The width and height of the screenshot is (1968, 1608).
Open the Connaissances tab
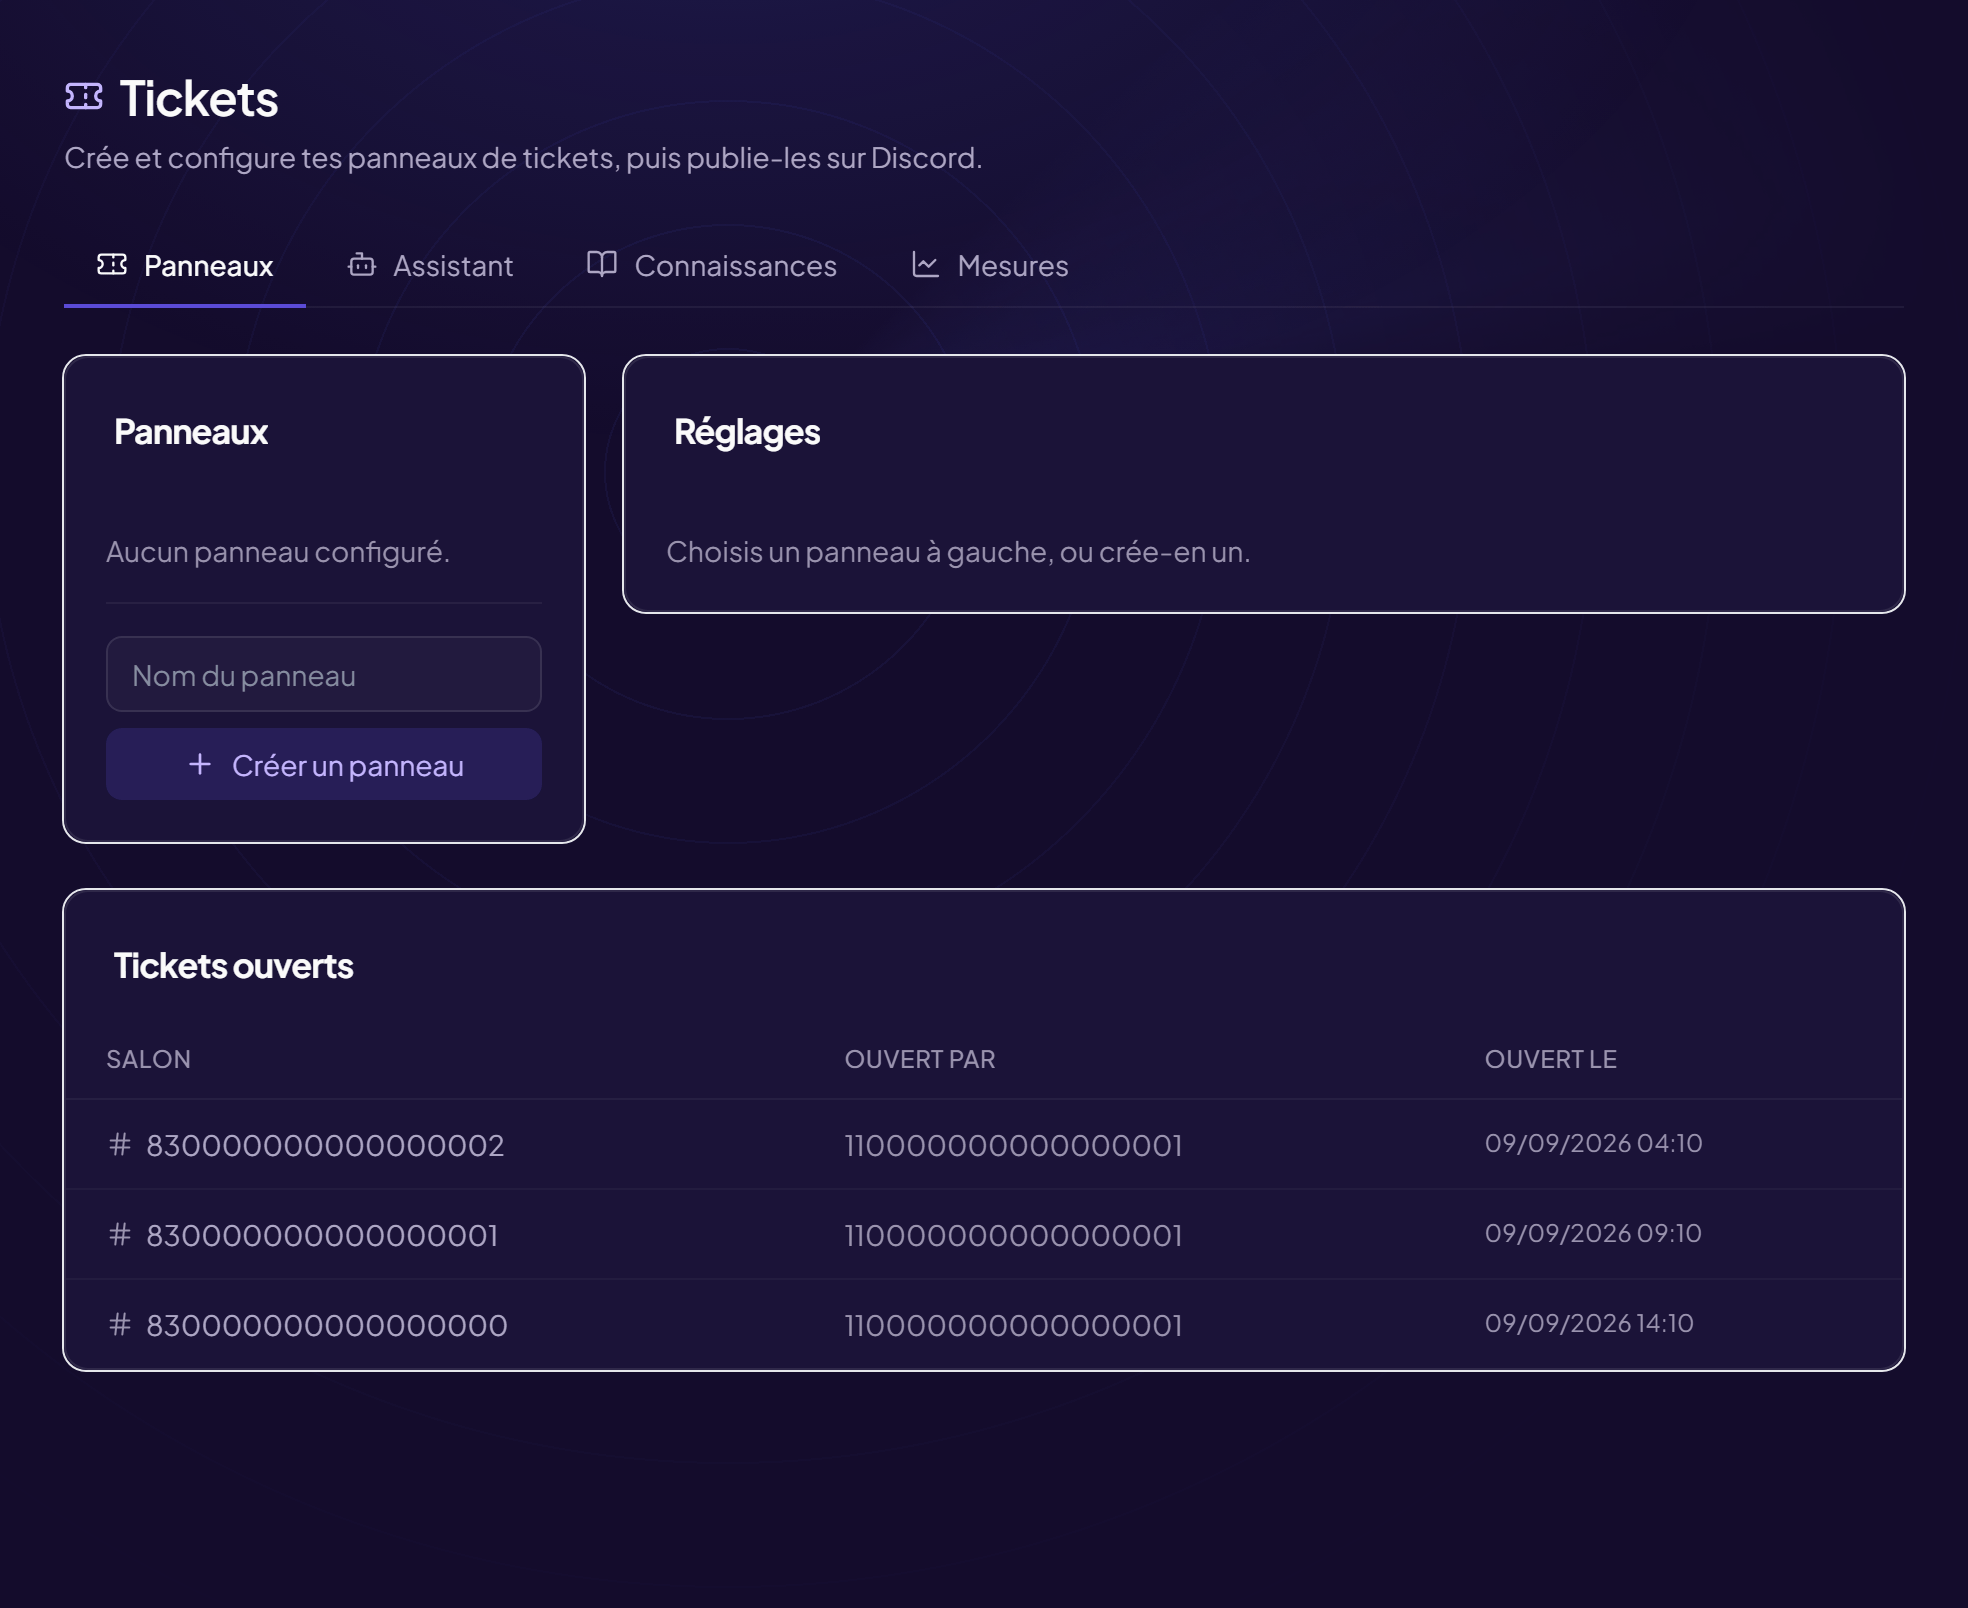pos(711,266)
